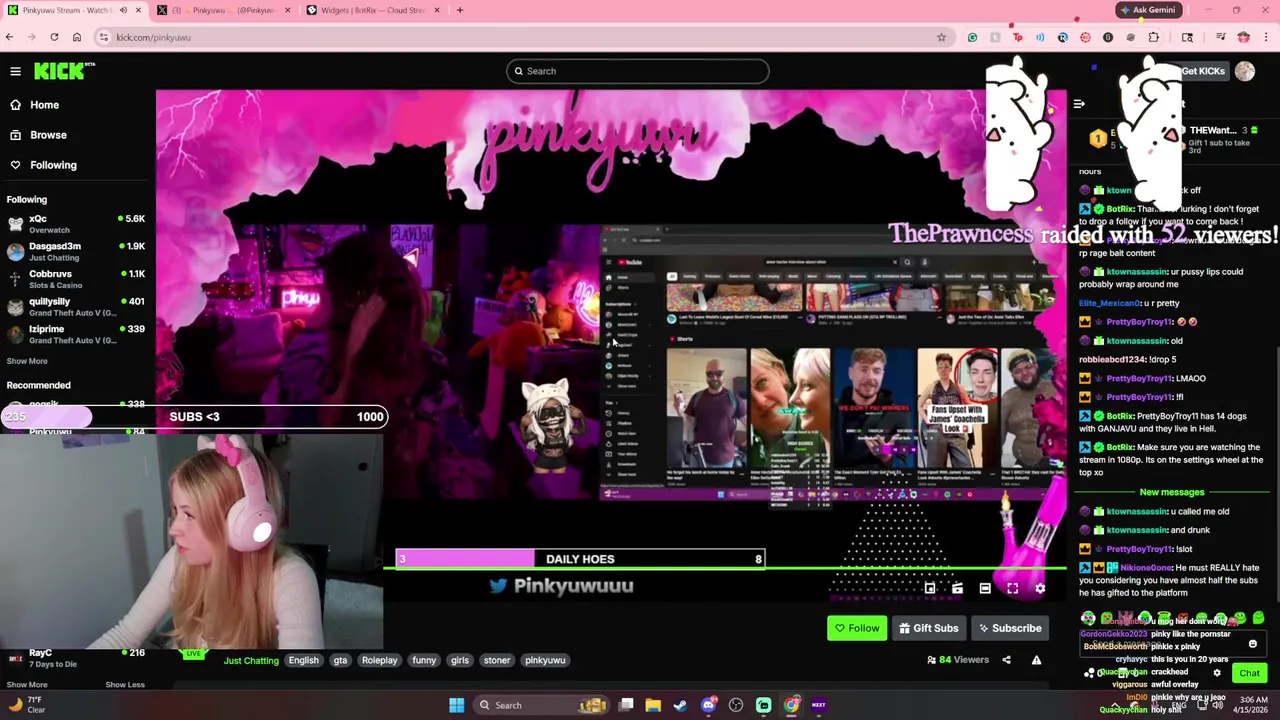Select English language tag

(x=303, y=660)
